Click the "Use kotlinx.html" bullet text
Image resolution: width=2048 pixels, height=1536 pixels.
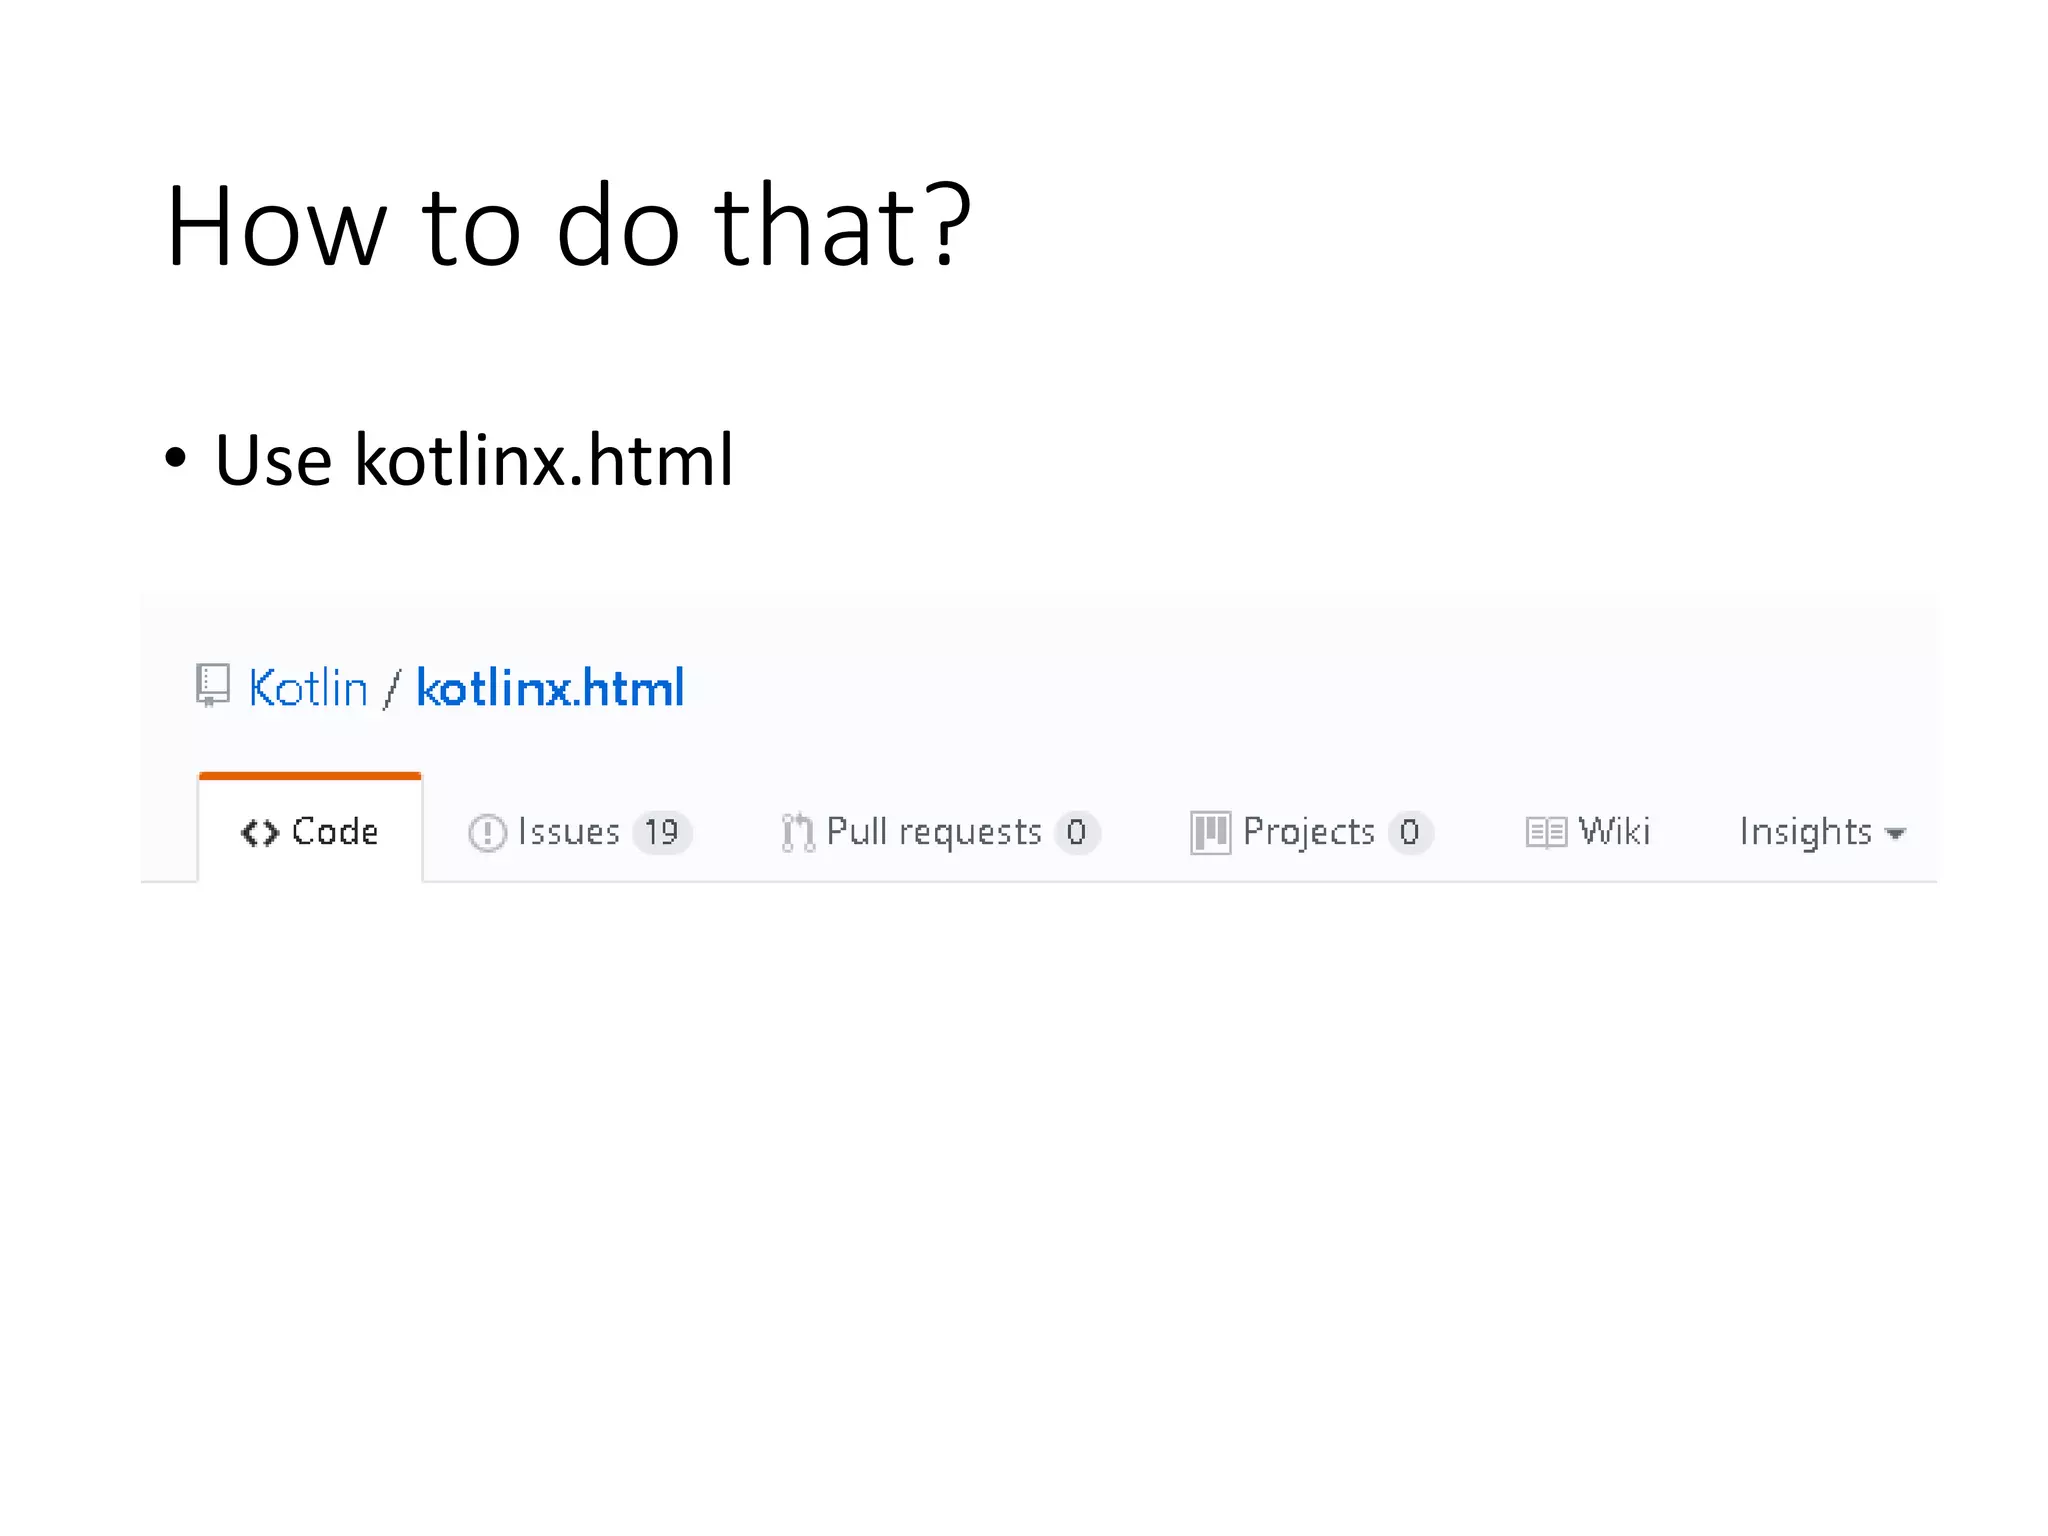(x=474, y=460)
